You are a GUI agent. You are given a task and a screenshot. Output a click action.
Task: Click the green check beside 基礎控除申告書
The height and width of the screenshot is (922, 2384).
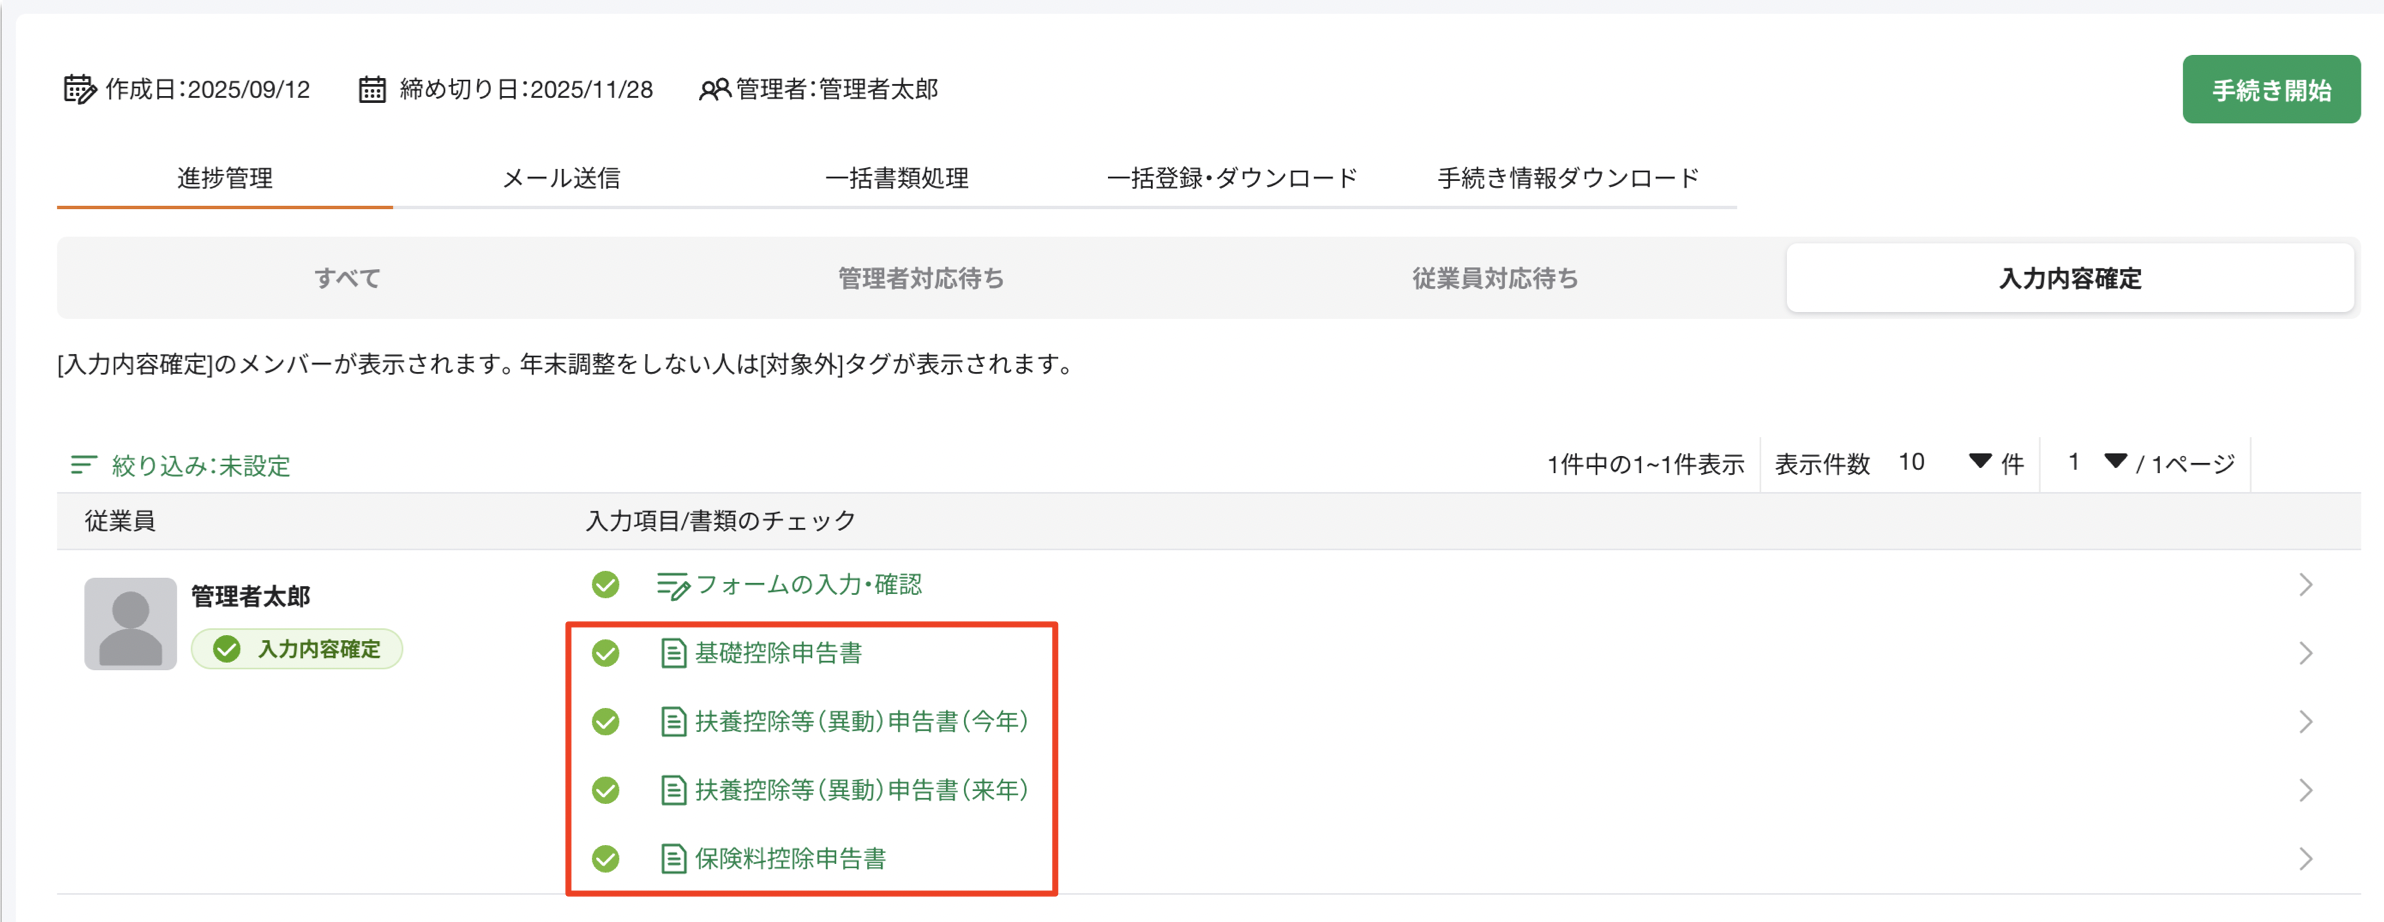[605, 653]
